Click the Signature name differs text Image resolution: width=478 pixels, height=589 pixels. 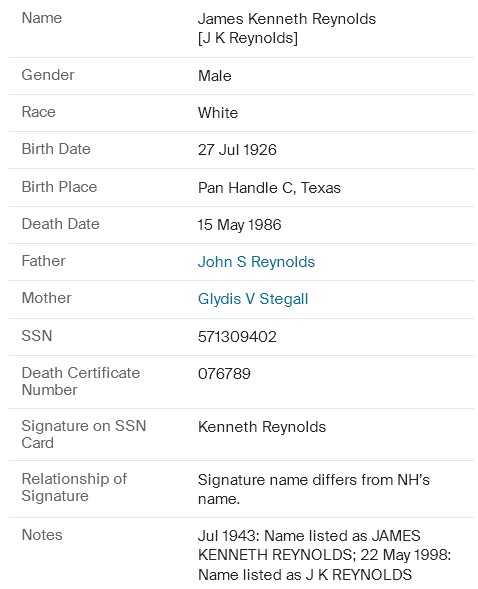[314, 489]
